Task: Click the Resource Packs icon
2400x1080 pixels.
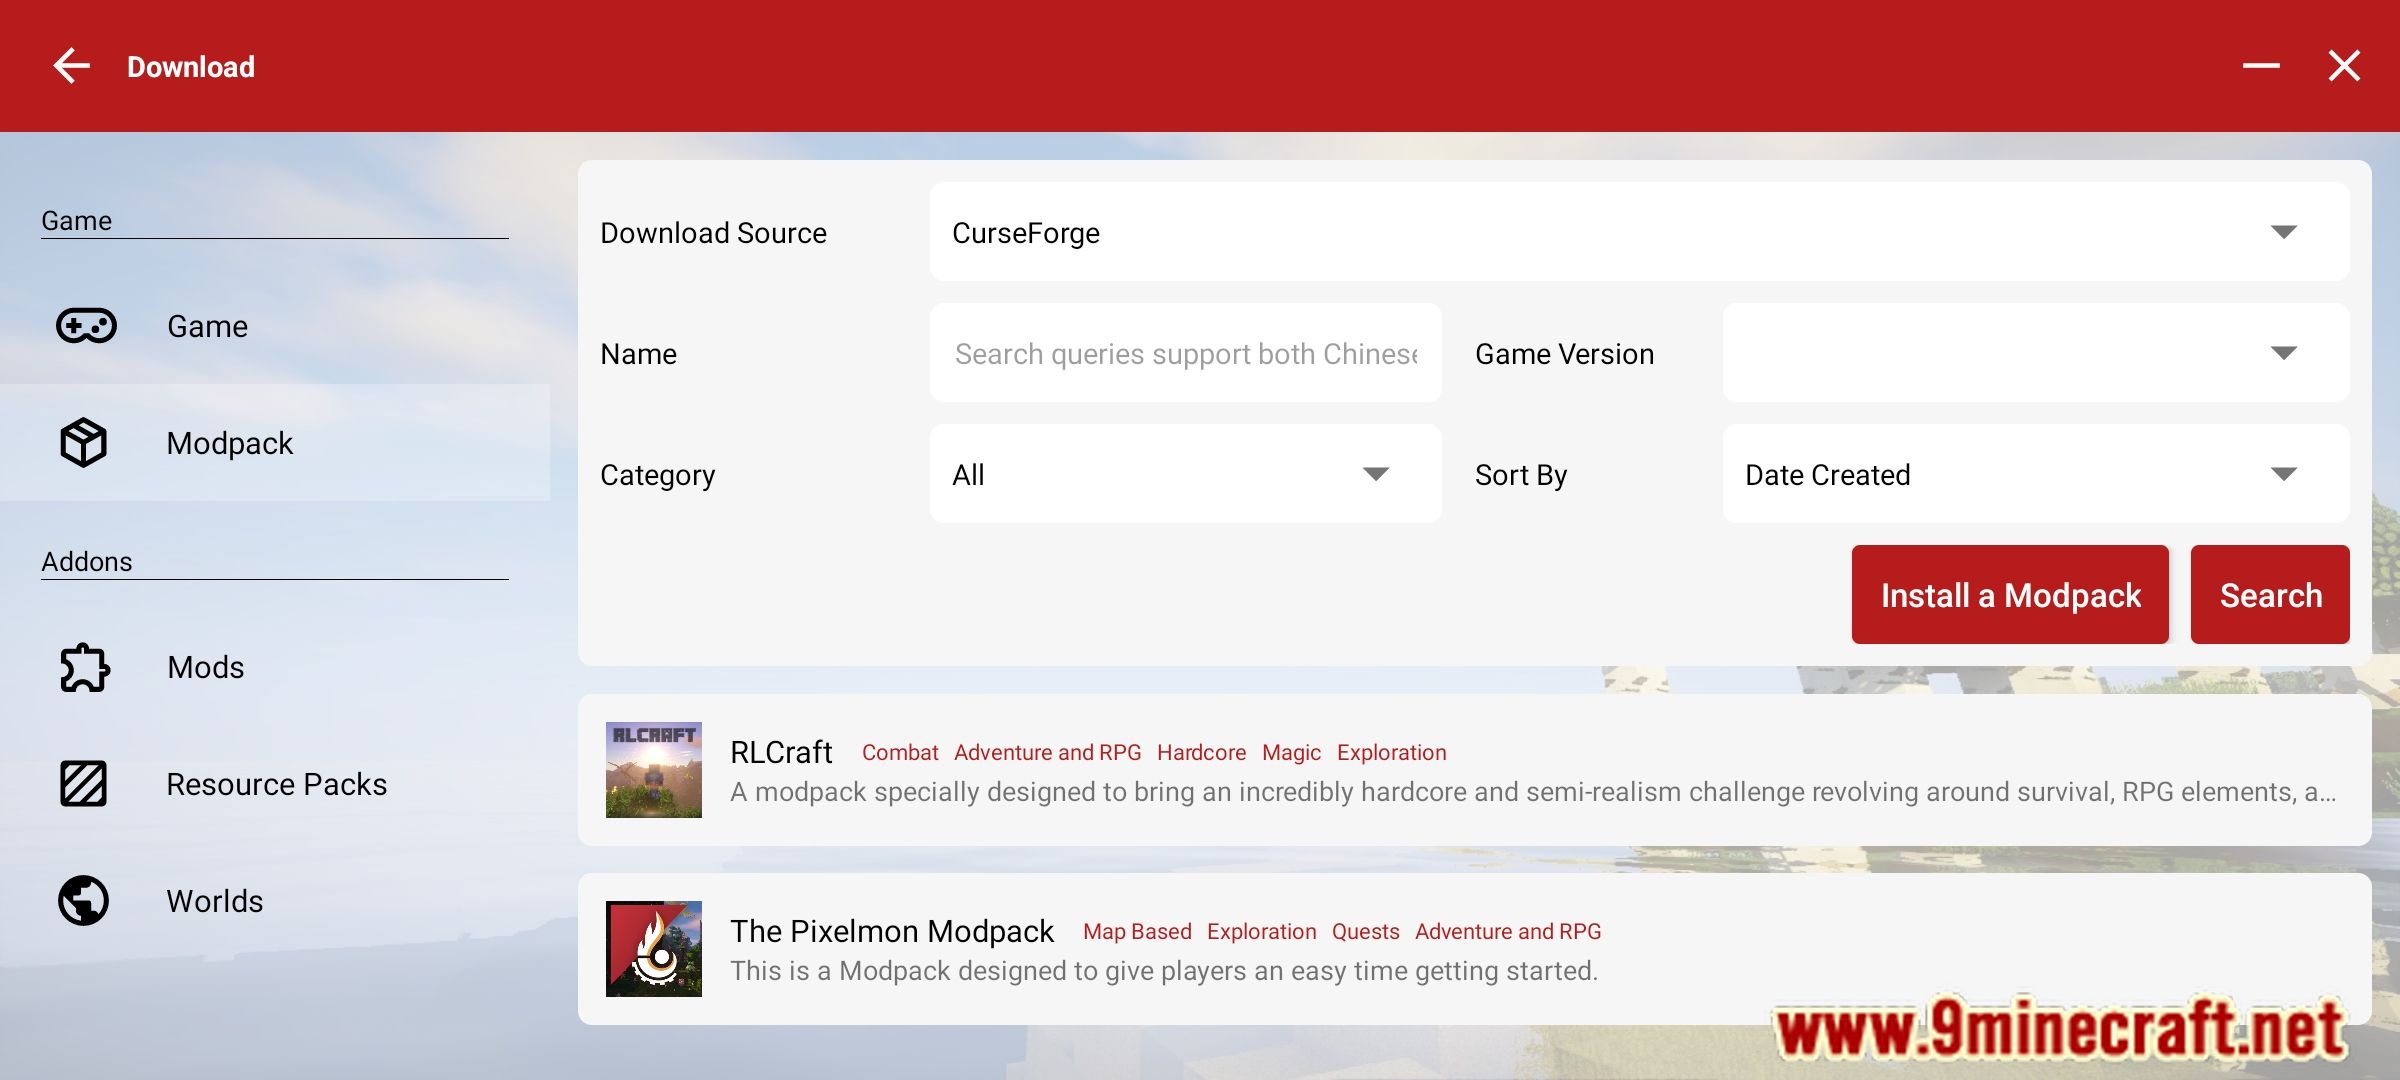Action: pyautogui.click(x=84, y=783)
